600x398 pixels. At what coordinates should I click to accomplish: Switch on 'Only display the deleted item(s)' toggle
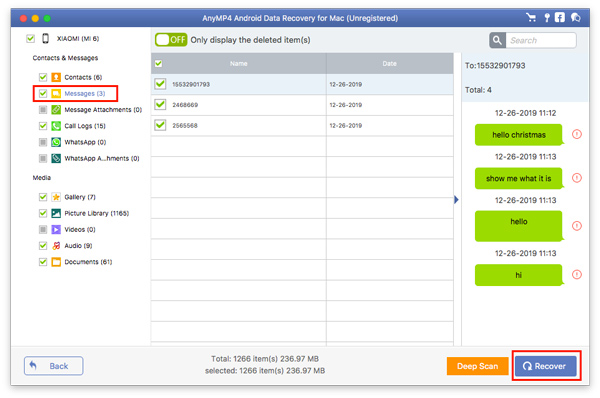[x=171, y=40]
